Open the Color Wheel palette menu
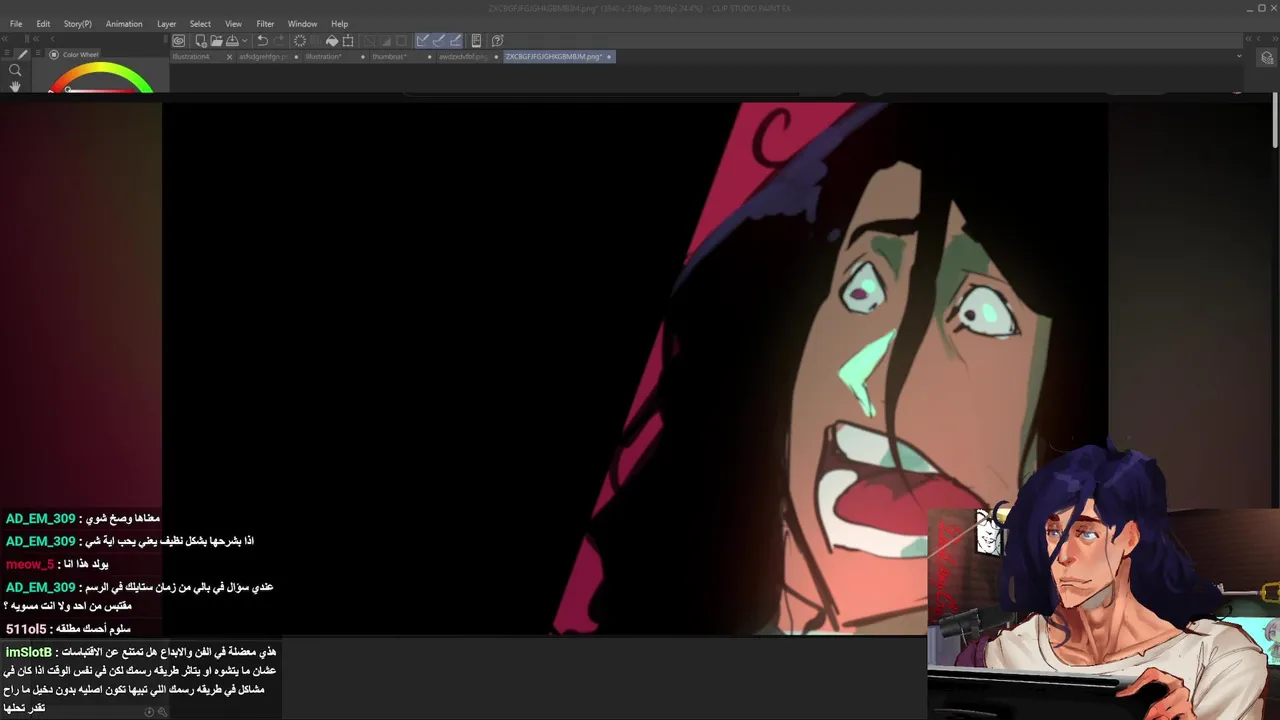The width and height of the screenshot is (1280, 720). pos(38,53)
